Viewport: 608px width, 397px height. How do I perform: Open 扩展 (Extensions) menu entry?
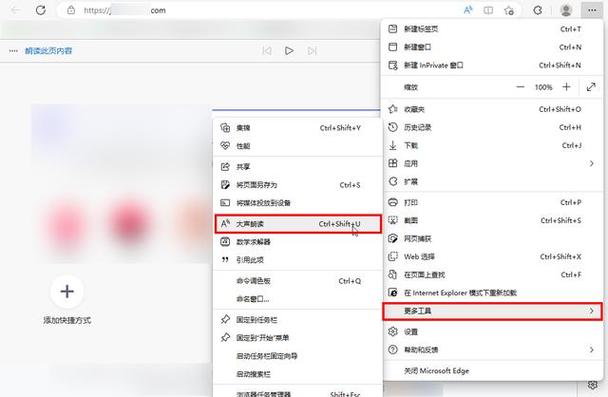click(492, 181)
